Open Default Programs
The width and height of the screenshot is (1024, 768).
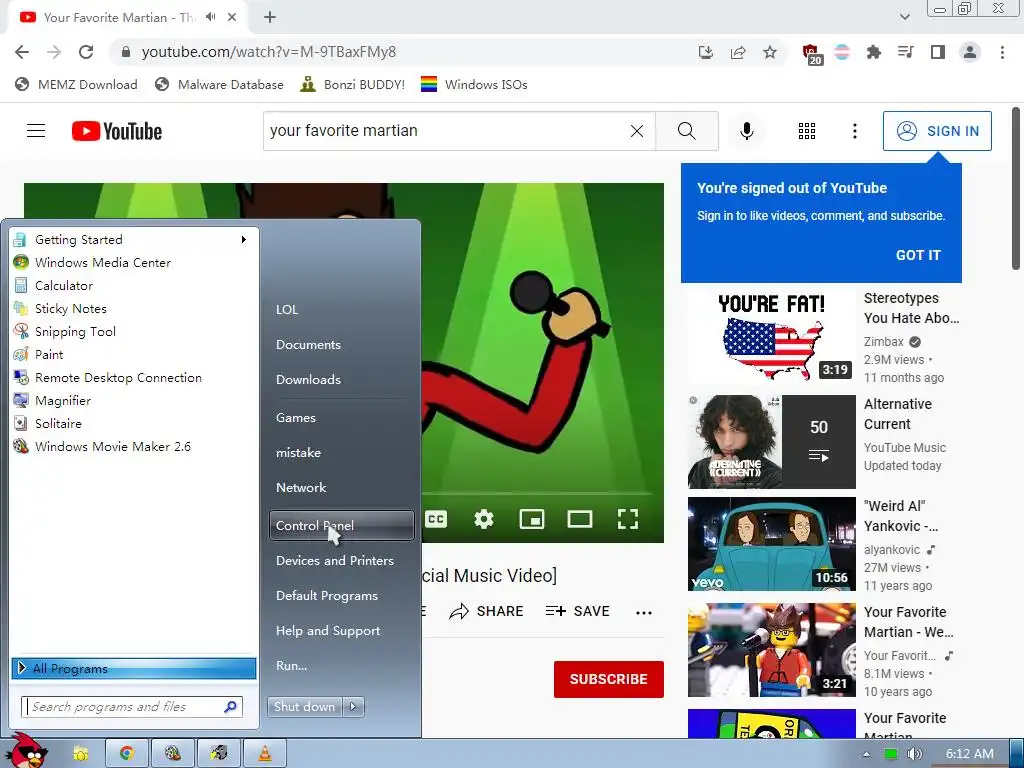point(327,596)
